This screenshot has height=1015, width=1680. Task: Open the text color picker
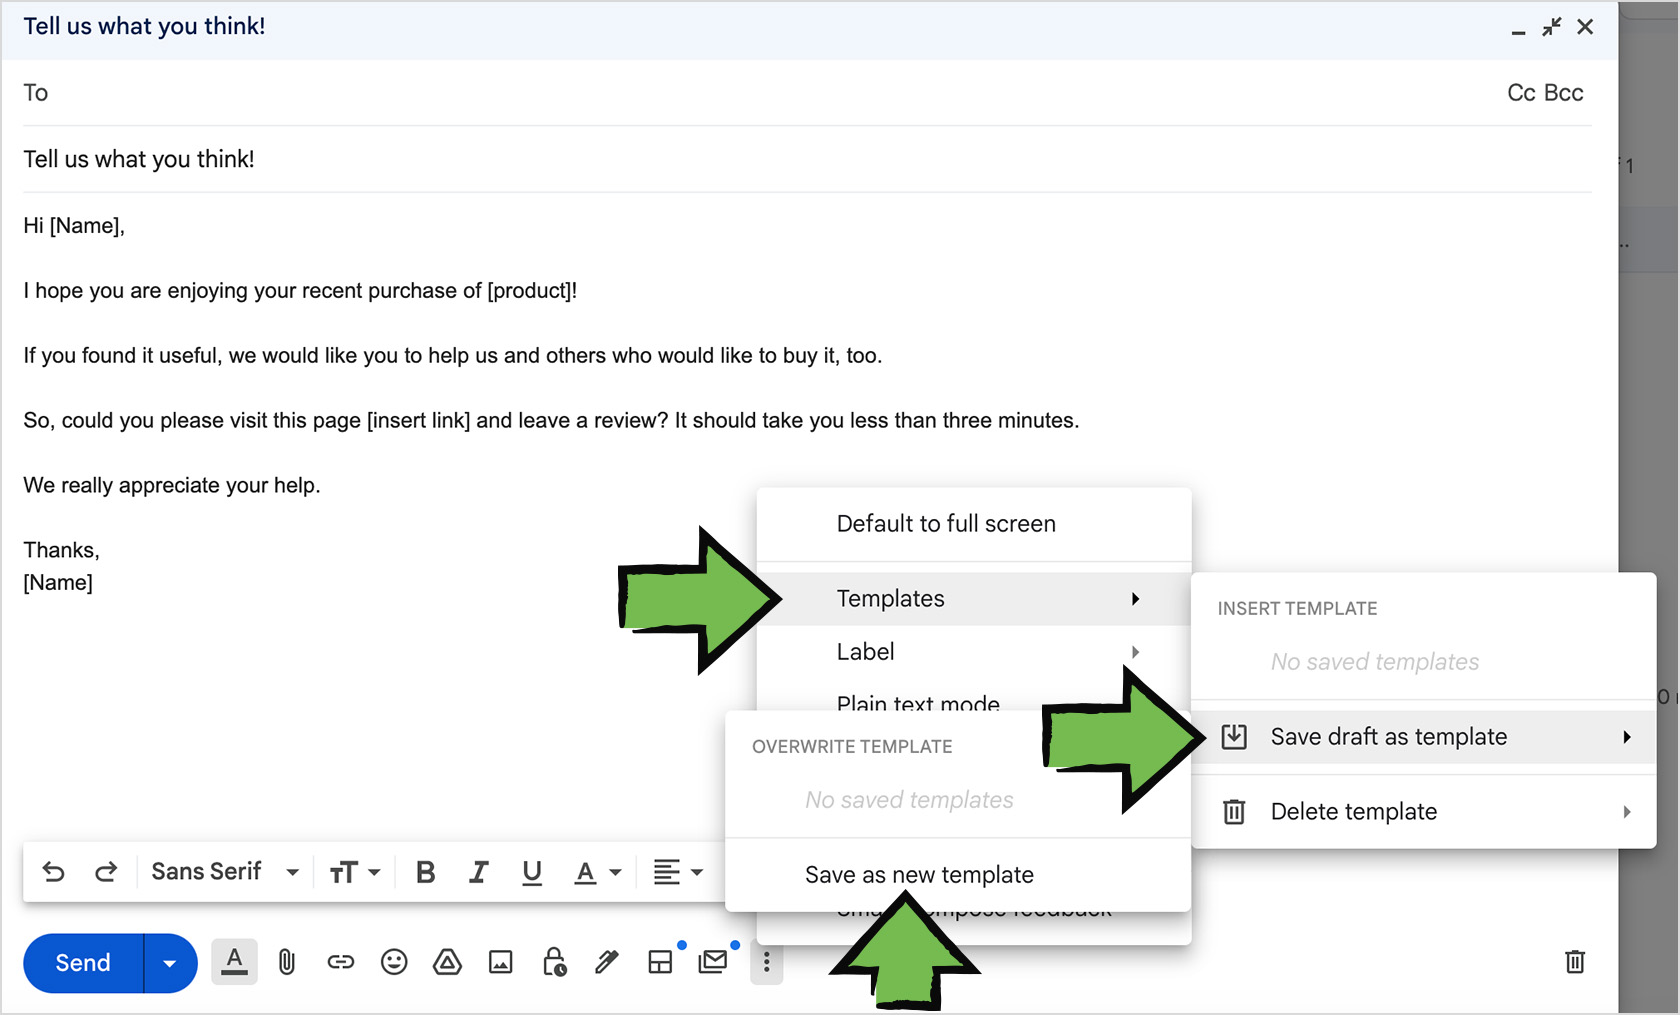tap(597, 873)
